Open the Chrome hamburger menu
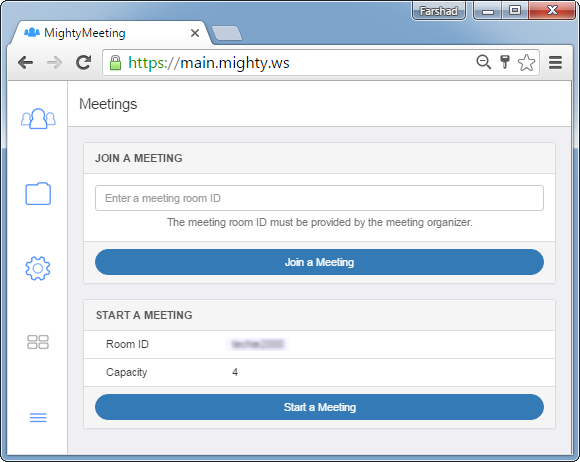Screen dimensions: 580x462 (x=555, y=63)
